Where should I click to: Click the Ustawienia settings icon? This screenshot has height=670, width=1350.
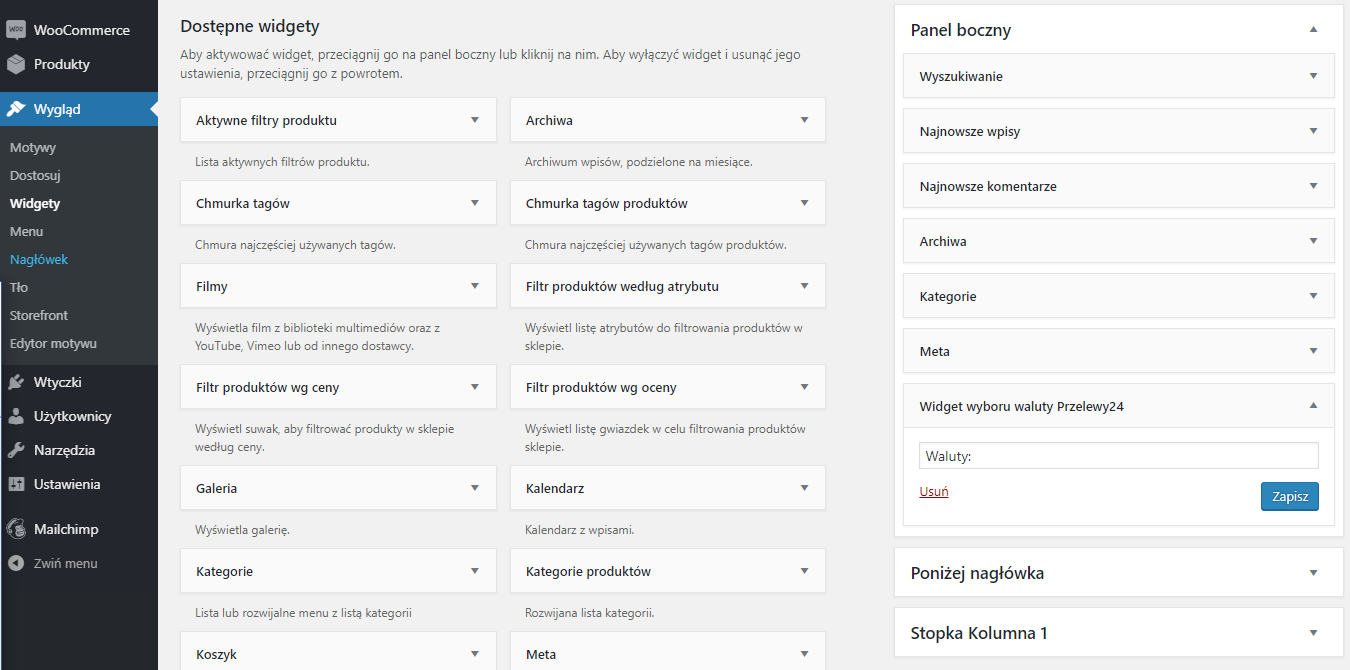point(16,484)
